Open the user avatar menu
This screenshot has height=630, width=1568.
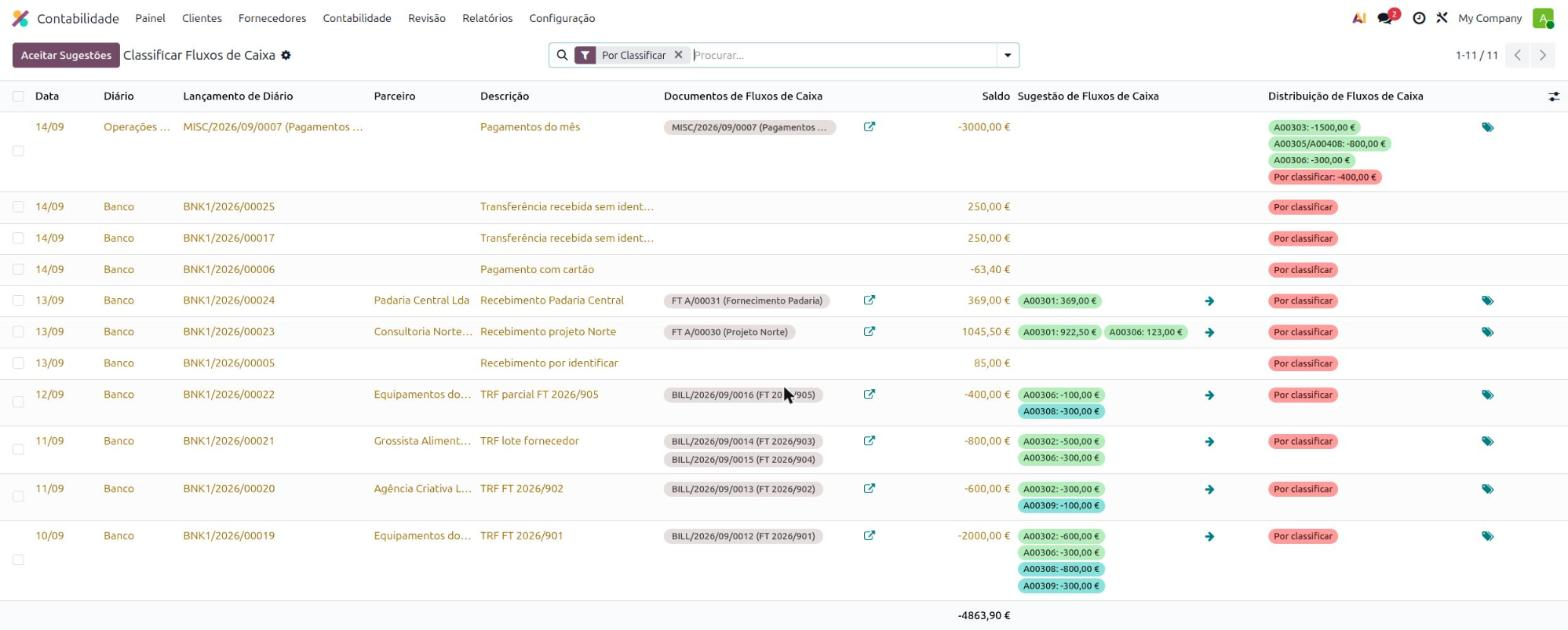coord(1543,18)
